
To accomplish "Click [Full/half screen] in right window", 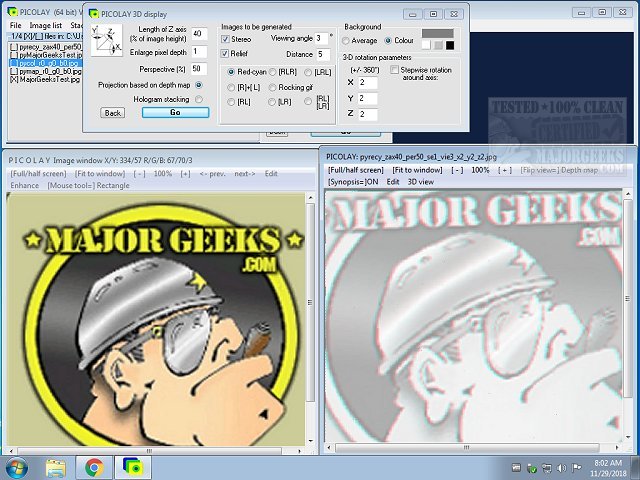I will point(356,170).
